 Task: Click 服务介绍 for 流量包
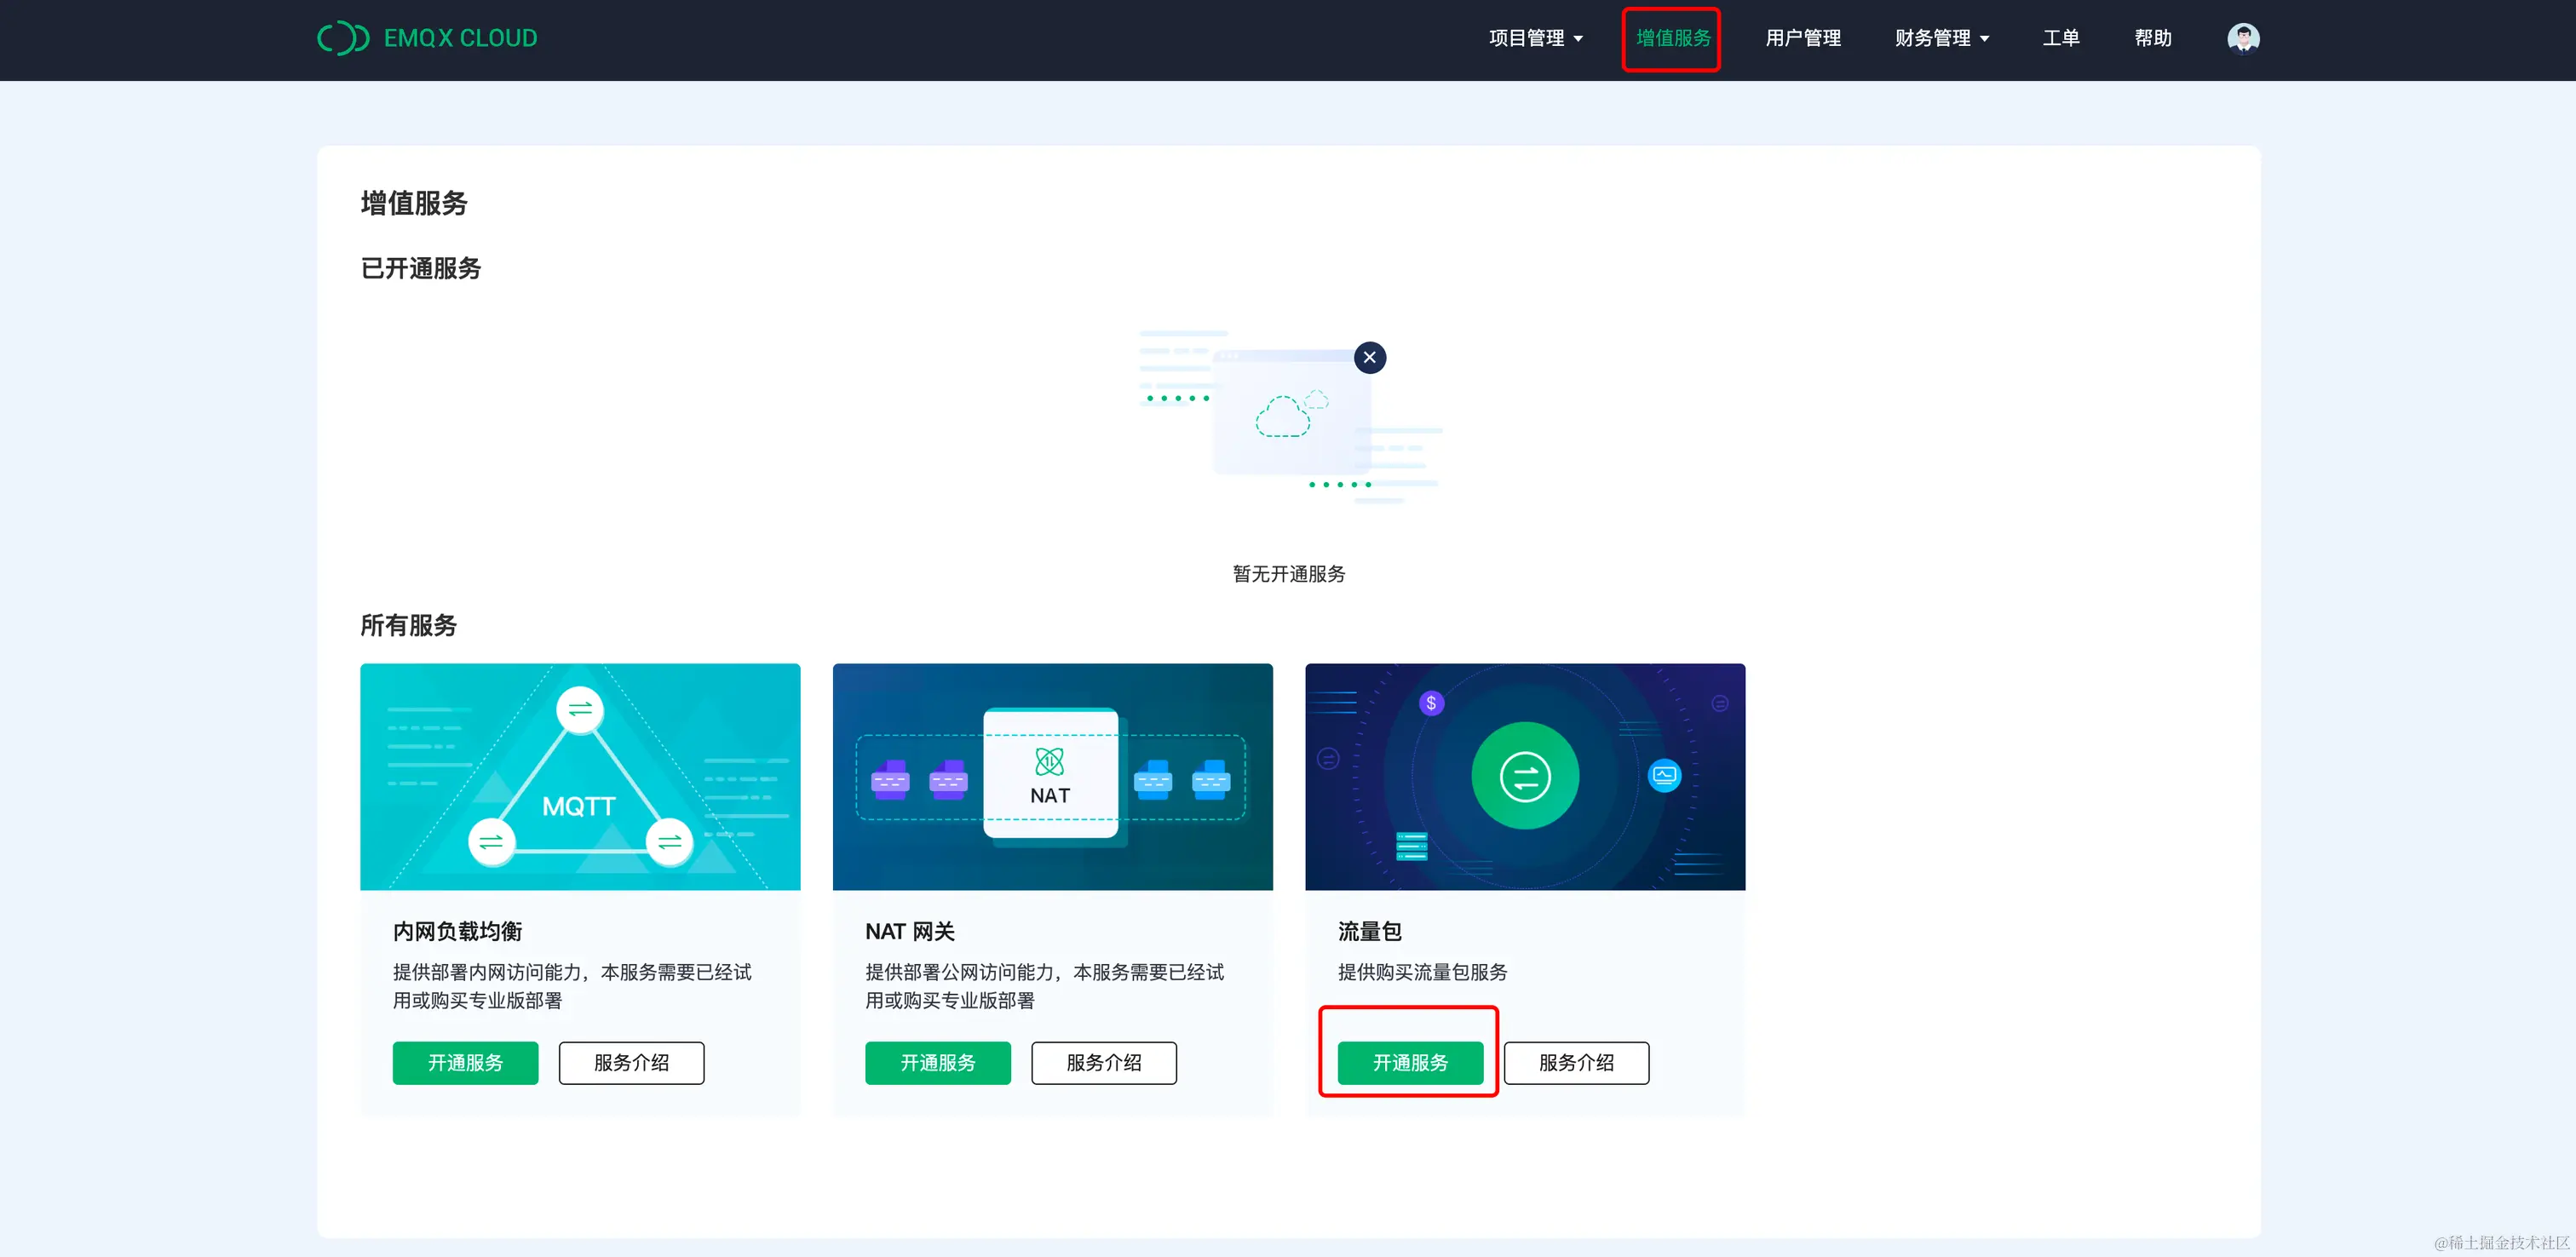1577,1063
